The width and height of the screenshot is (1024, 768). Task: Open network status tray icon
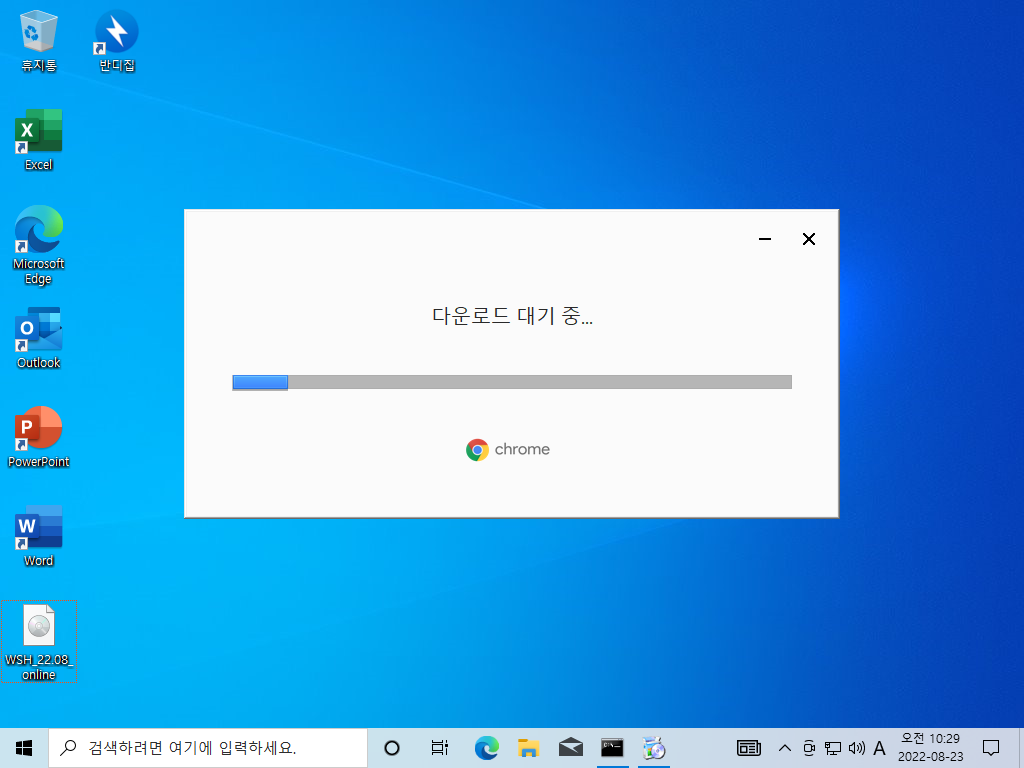pos(833,748)
